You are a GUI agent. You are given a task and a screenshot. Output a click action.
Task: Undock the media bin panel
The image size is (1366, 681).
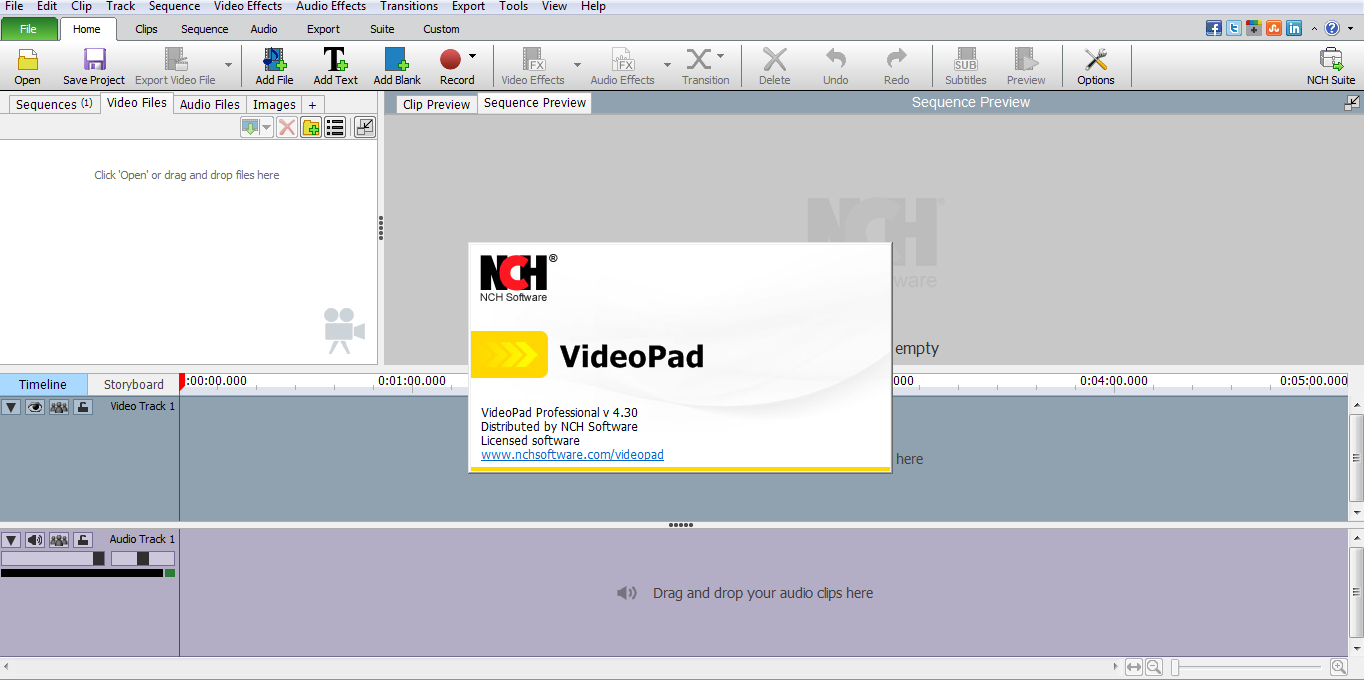(x=365, y=127)
